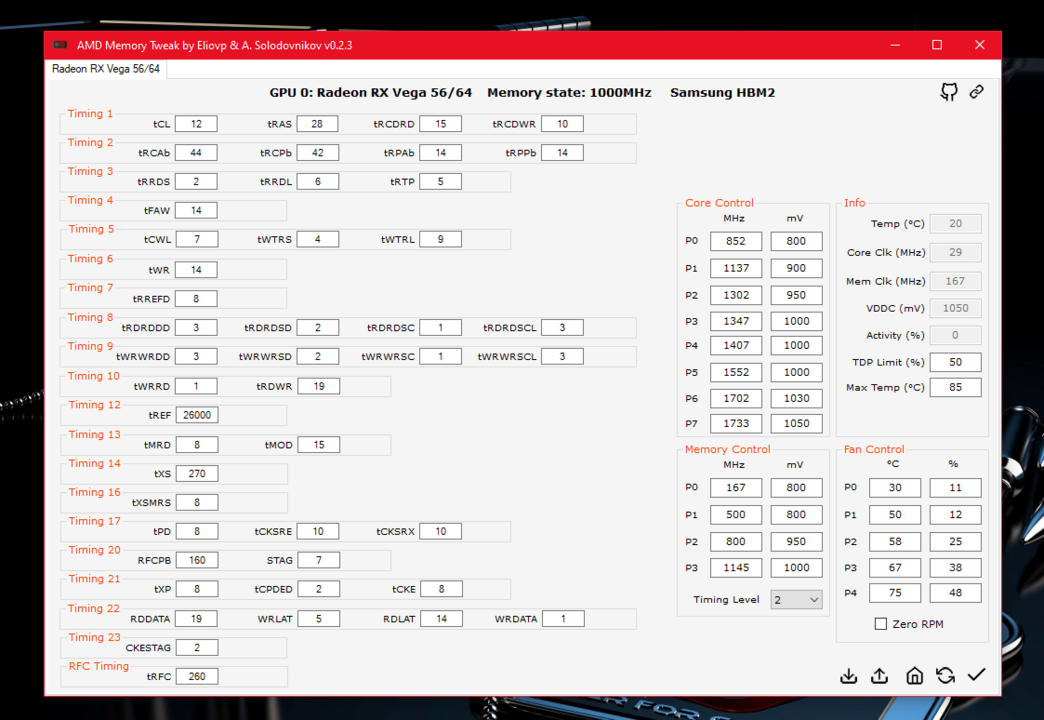
Task: Select the tMOD input box
Action: click(318, 445)
